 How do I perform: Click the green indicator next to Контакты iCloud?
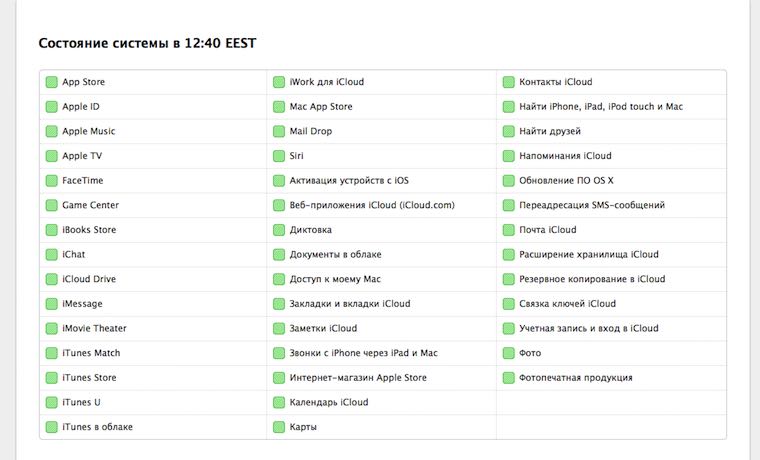[509, 82]
